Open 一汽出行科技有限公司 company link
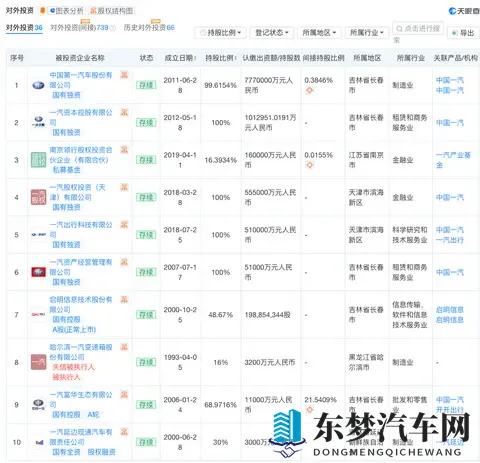 click(x=81, y=229)
